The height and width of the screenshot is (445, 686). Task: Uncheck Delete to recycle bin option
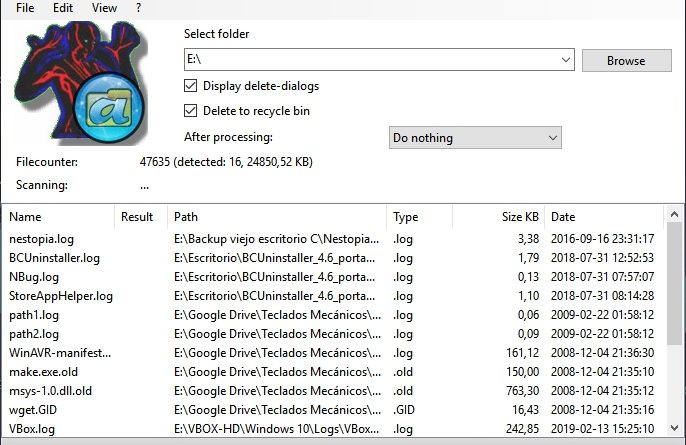point(191,111)
